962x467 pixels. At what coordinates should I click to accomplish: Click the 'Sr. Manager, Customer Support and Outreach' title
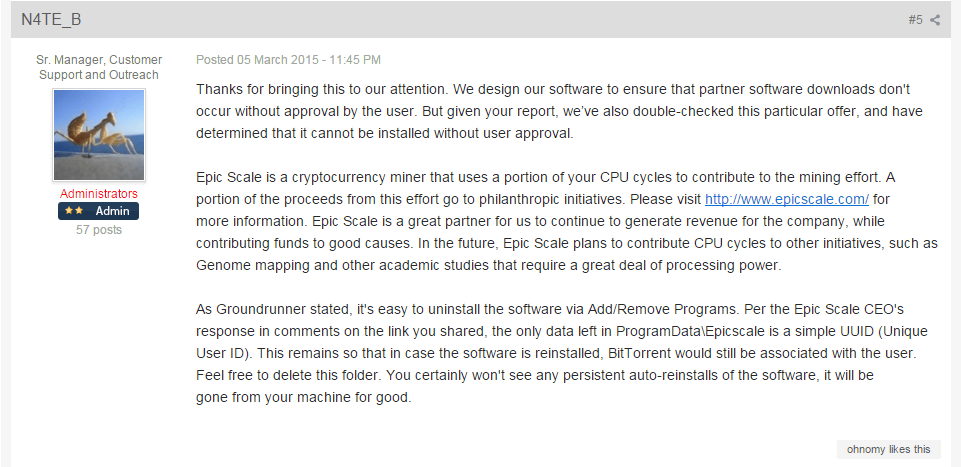(99, 68)
